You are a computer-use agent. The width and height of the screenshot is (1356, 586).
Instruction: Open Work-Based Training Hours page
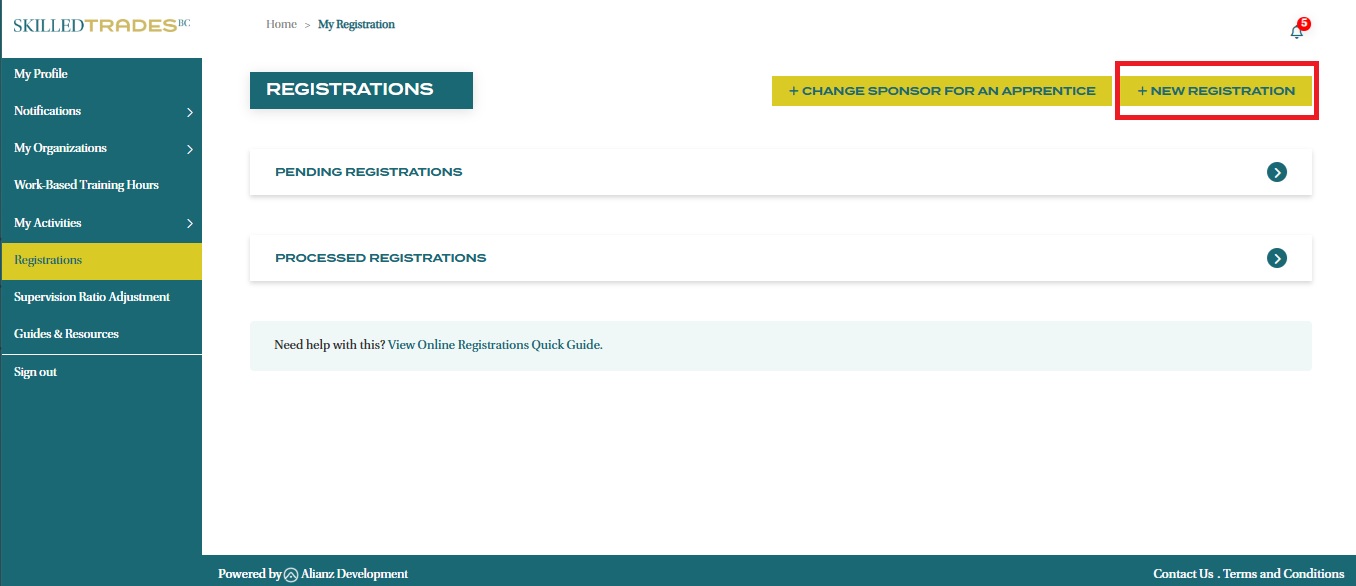(86, 185)
